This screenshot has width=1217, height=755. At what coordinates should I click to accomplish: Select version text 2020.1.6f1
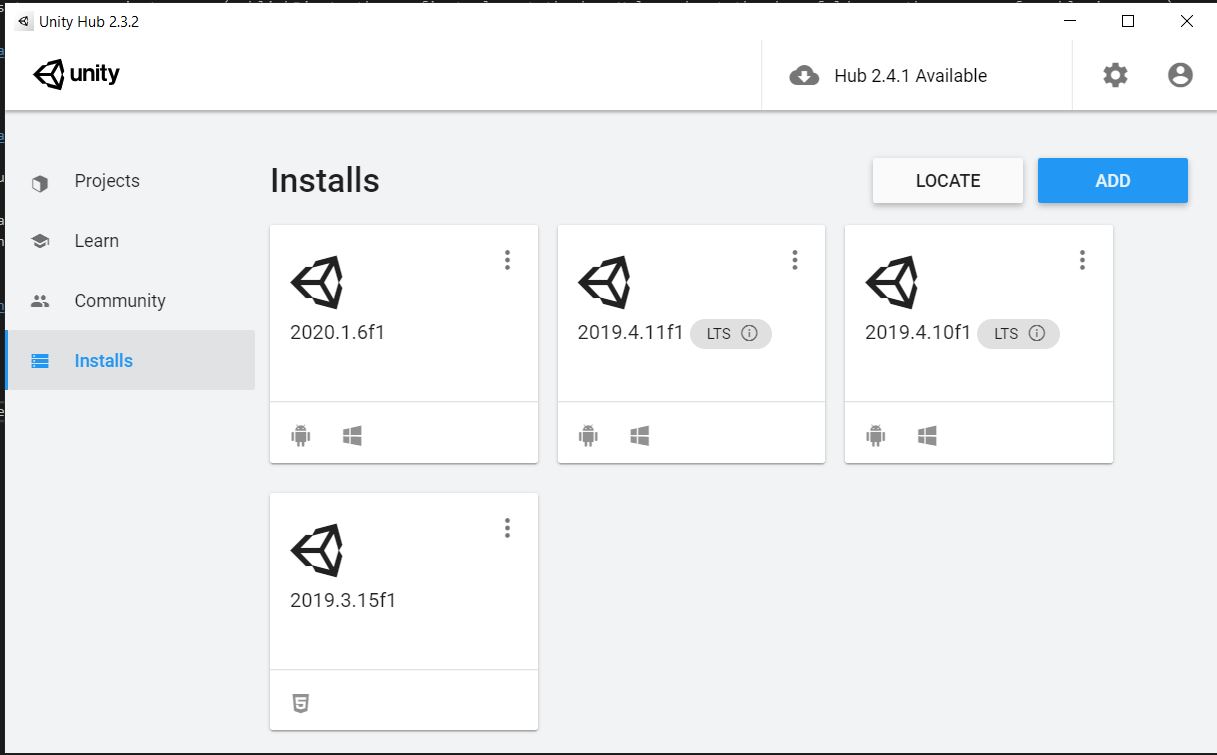tap(338, 333)
